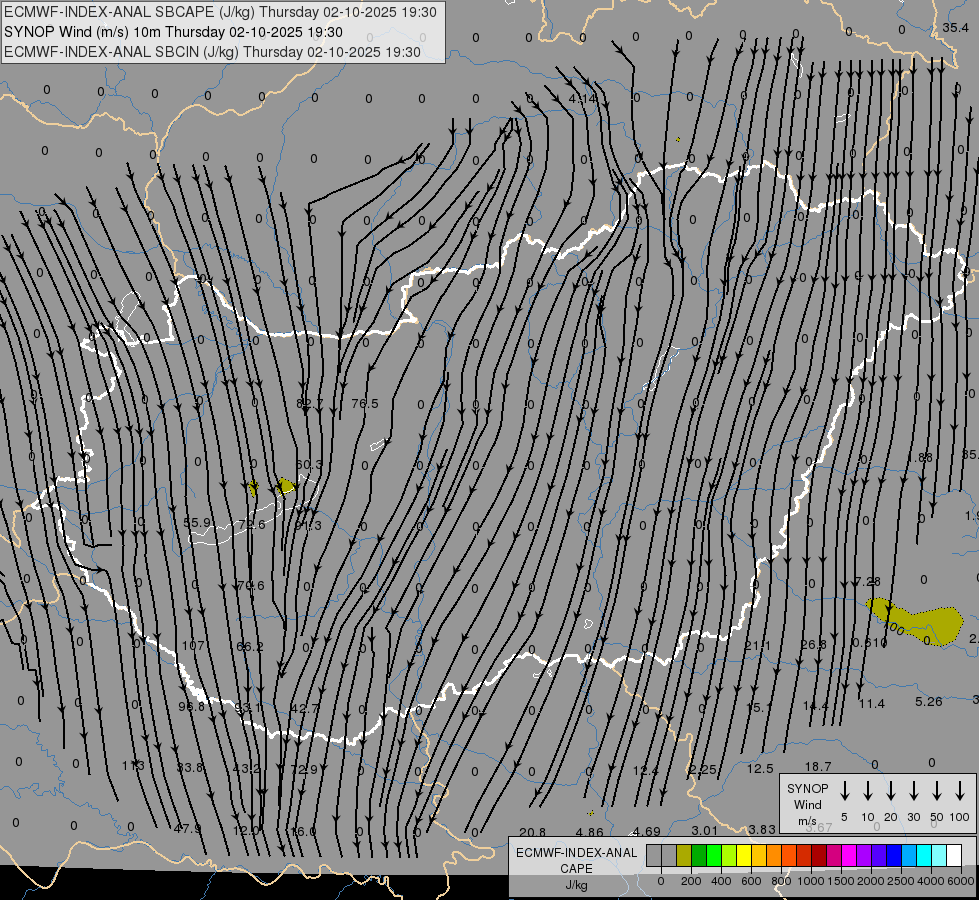
Task: Click the 6000 tick label on CAPE scale
Action: coord(961,881)
